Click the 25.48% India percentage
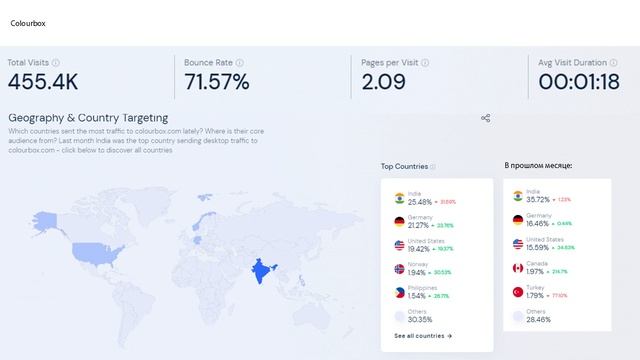Viewport: 640px width, 360px height. [420, 202]
